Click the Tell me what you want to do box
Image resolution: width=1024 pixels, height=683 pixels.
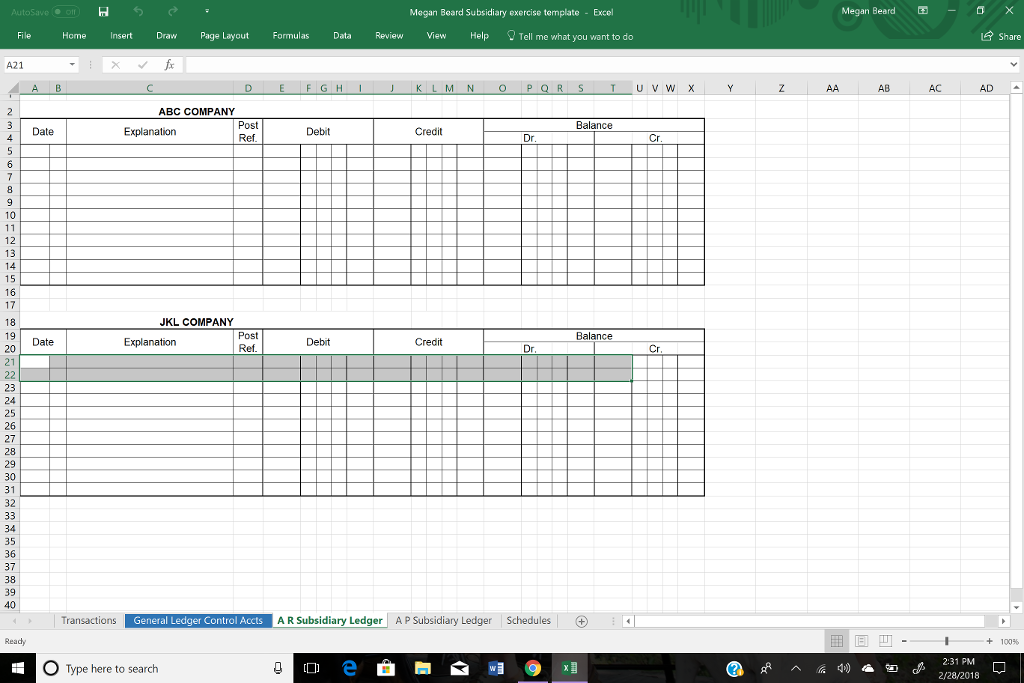point(570,37)
